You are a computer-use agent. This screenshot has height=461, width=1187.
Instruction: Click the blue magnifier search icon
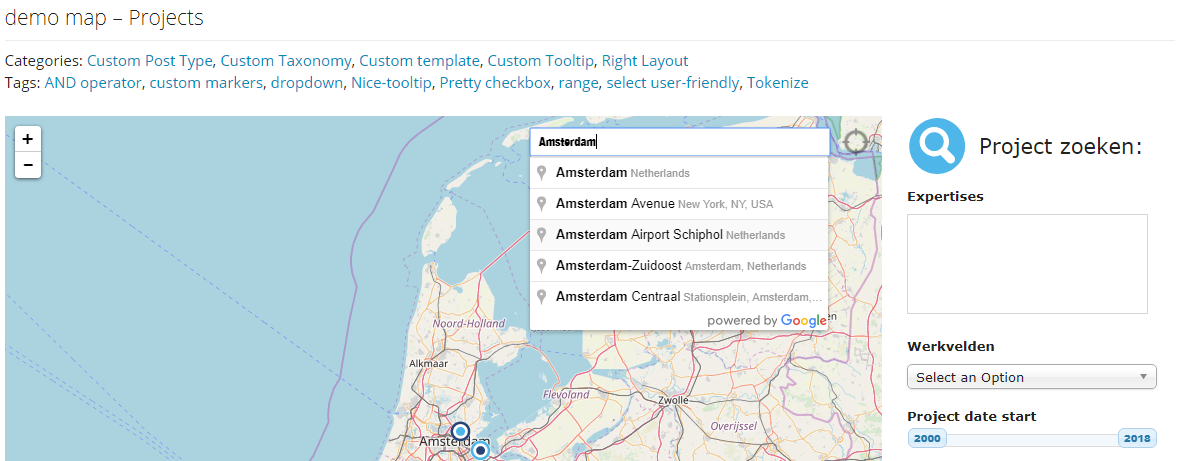click(937, 146)
